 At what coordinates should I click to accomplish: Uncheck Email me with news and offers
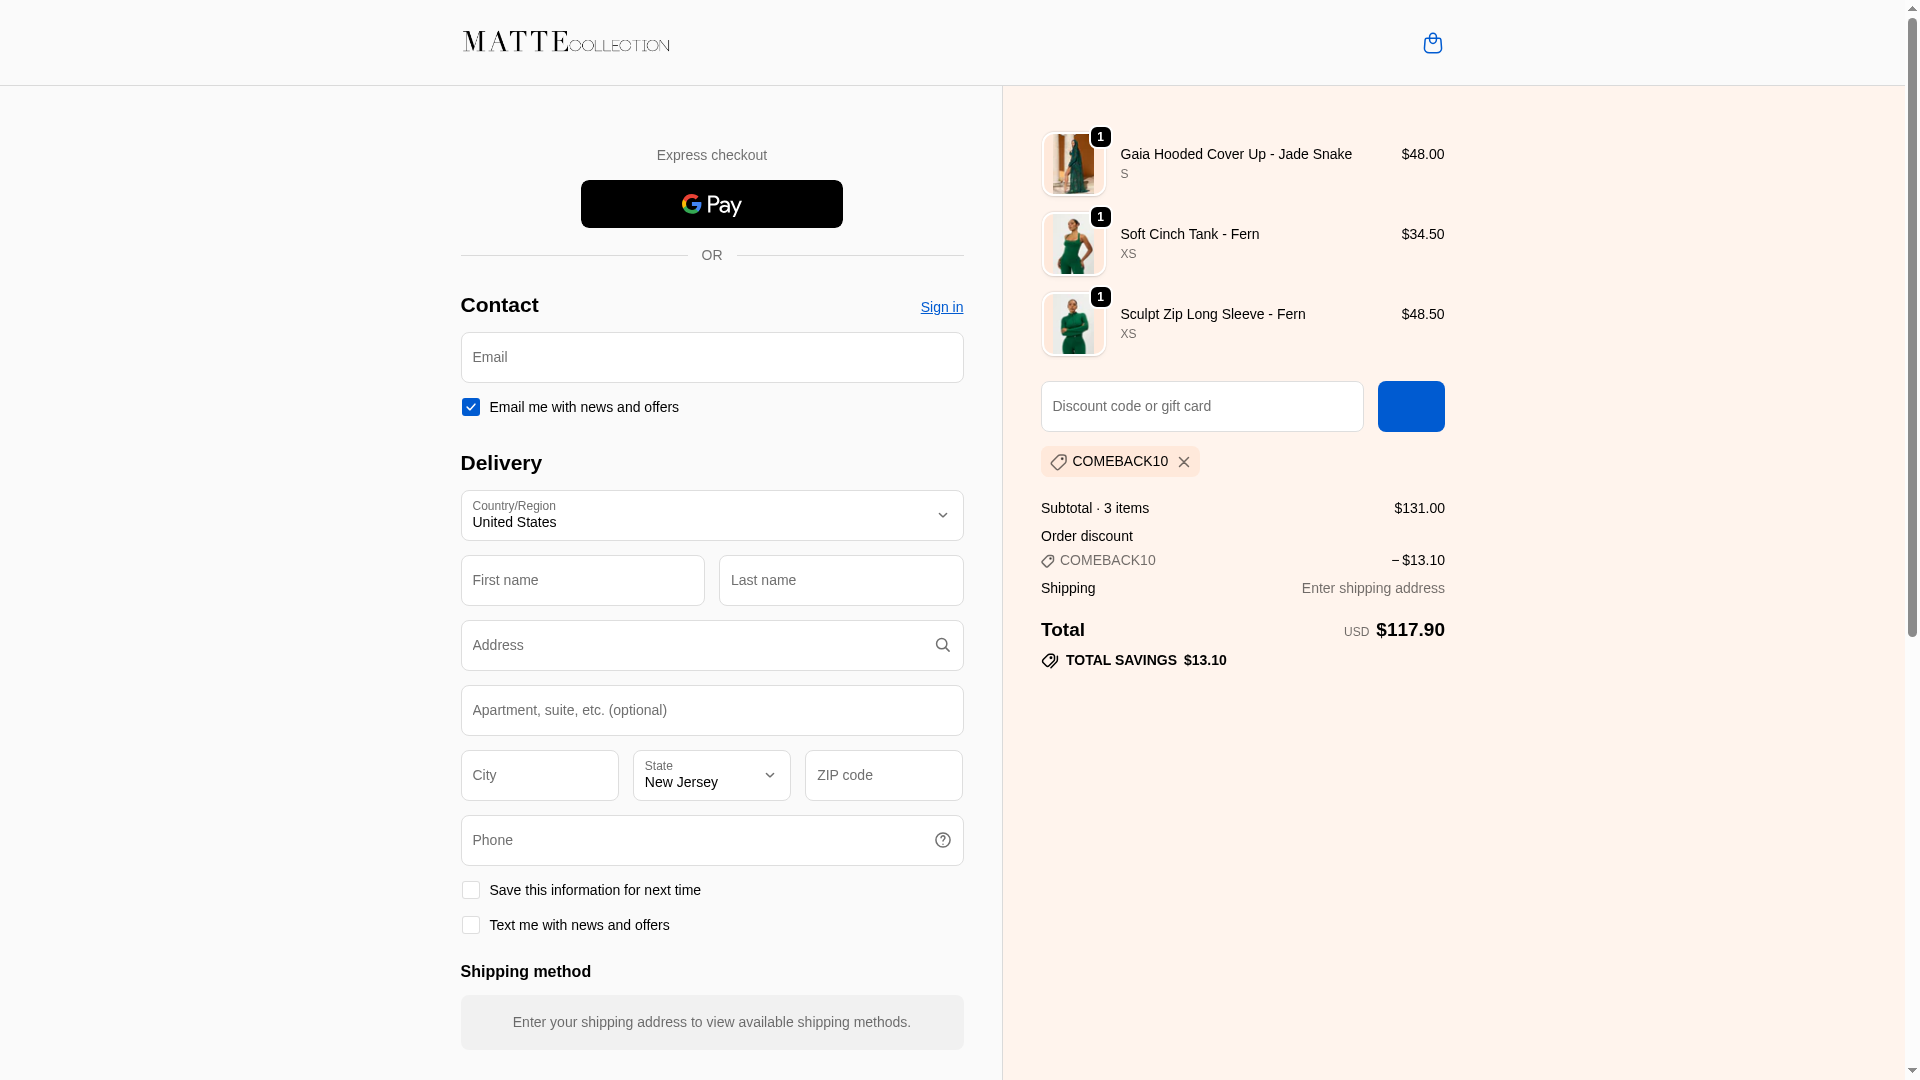[470, 407]
